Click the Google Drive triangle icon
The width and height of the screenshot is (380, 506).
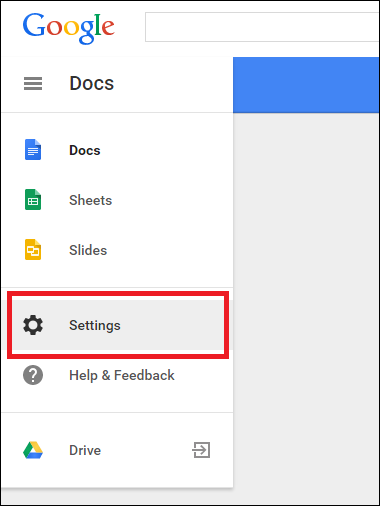pos(33,450)
